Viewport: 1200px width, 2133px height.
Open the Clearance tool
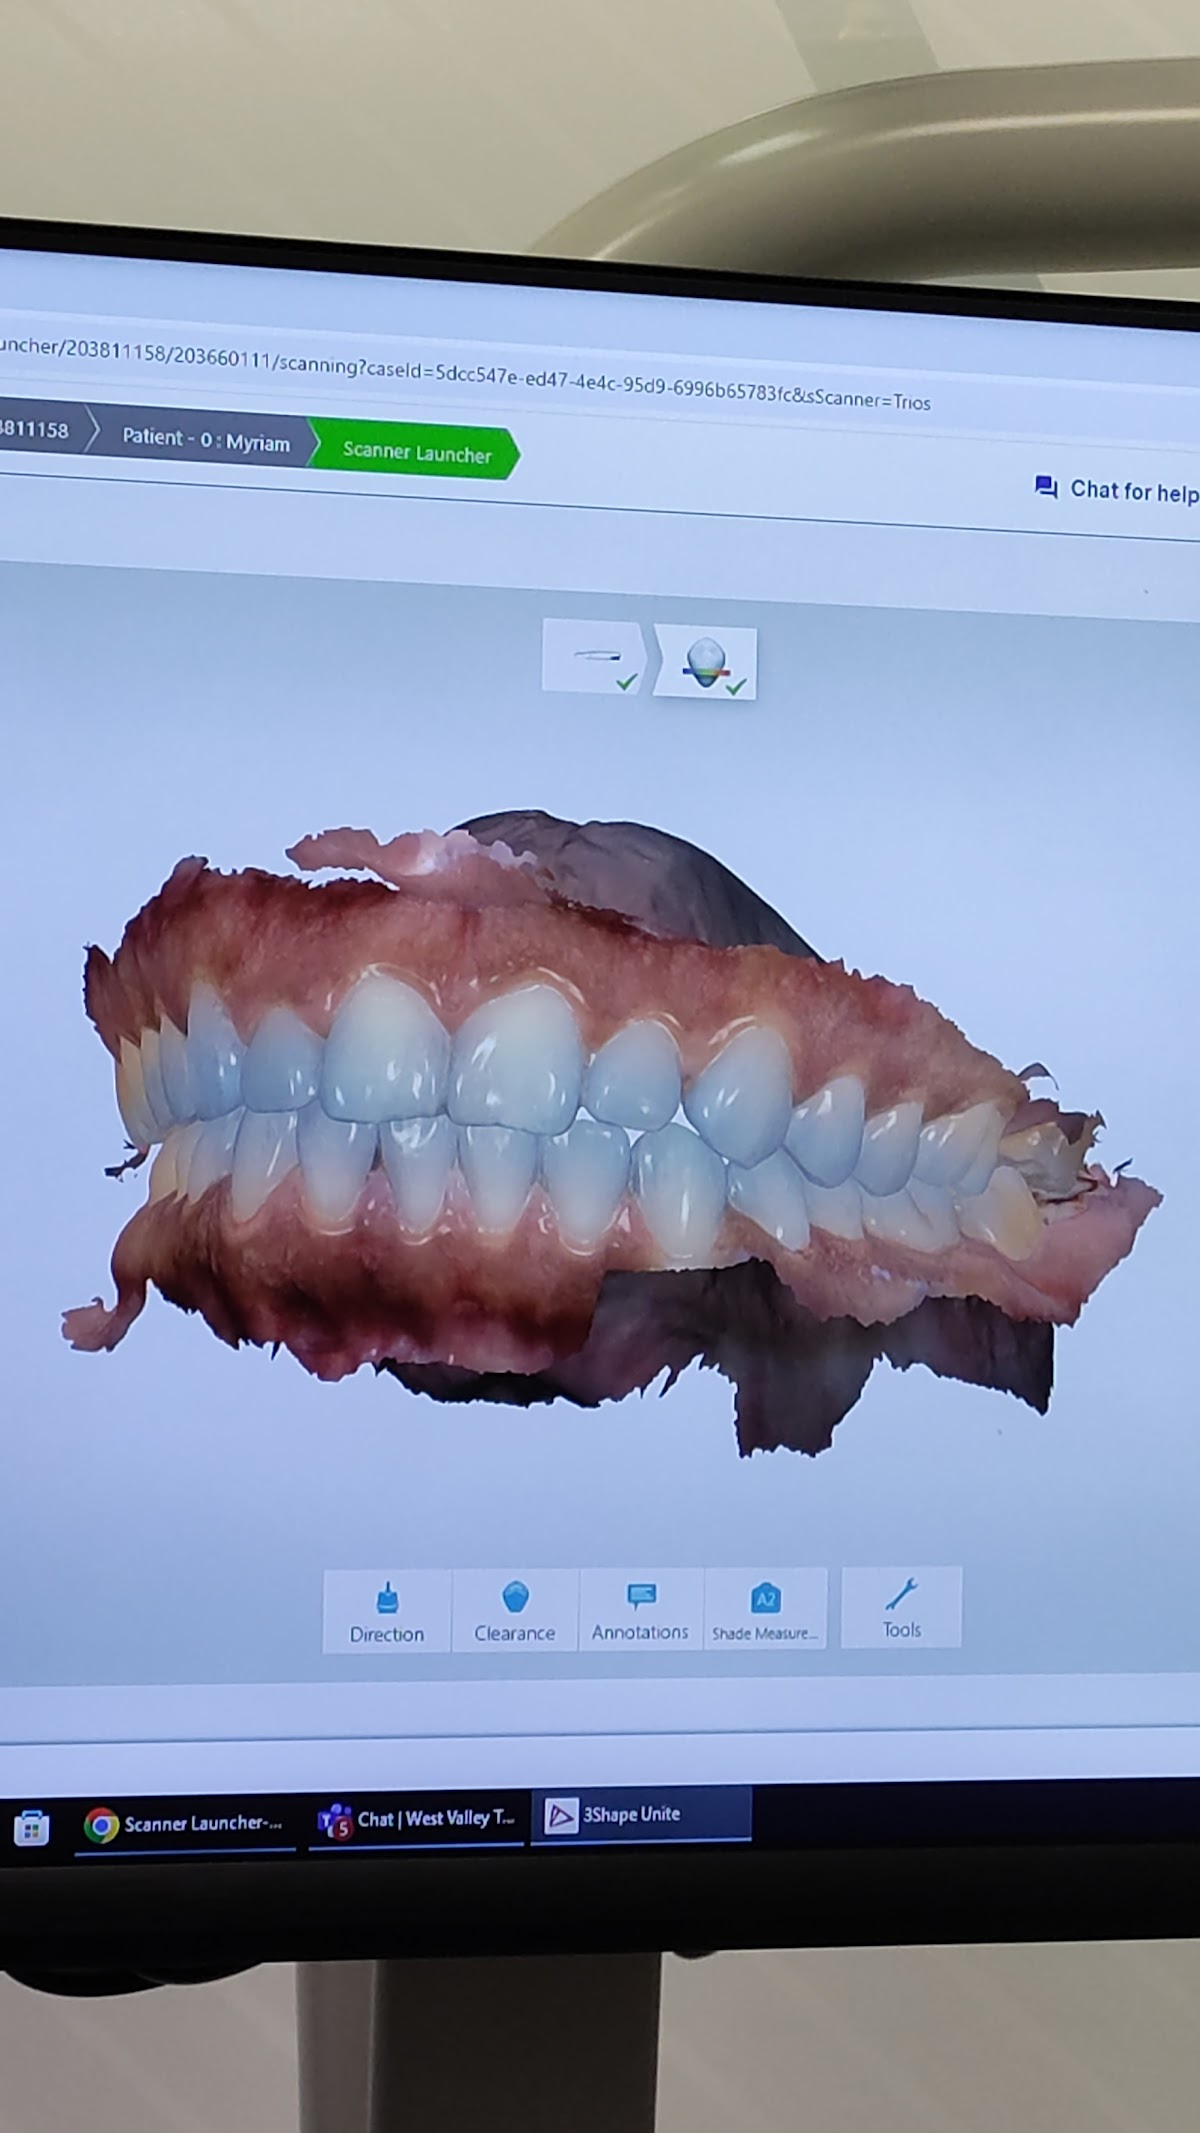(x=515, y=1610)
